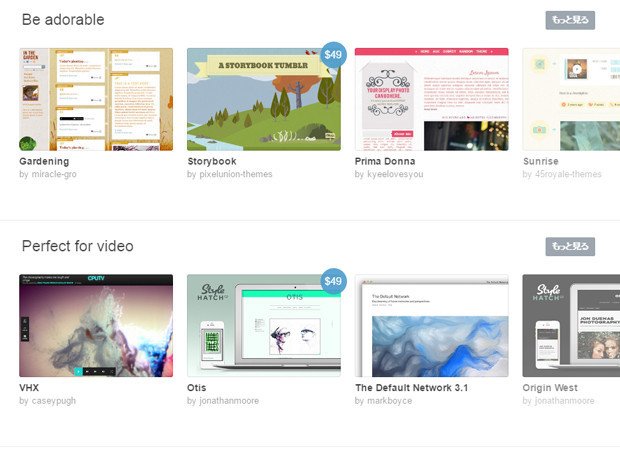The image size is (620, 453).
Task: Click the $49 price badge on Storybook
Action: coord(333,55)
